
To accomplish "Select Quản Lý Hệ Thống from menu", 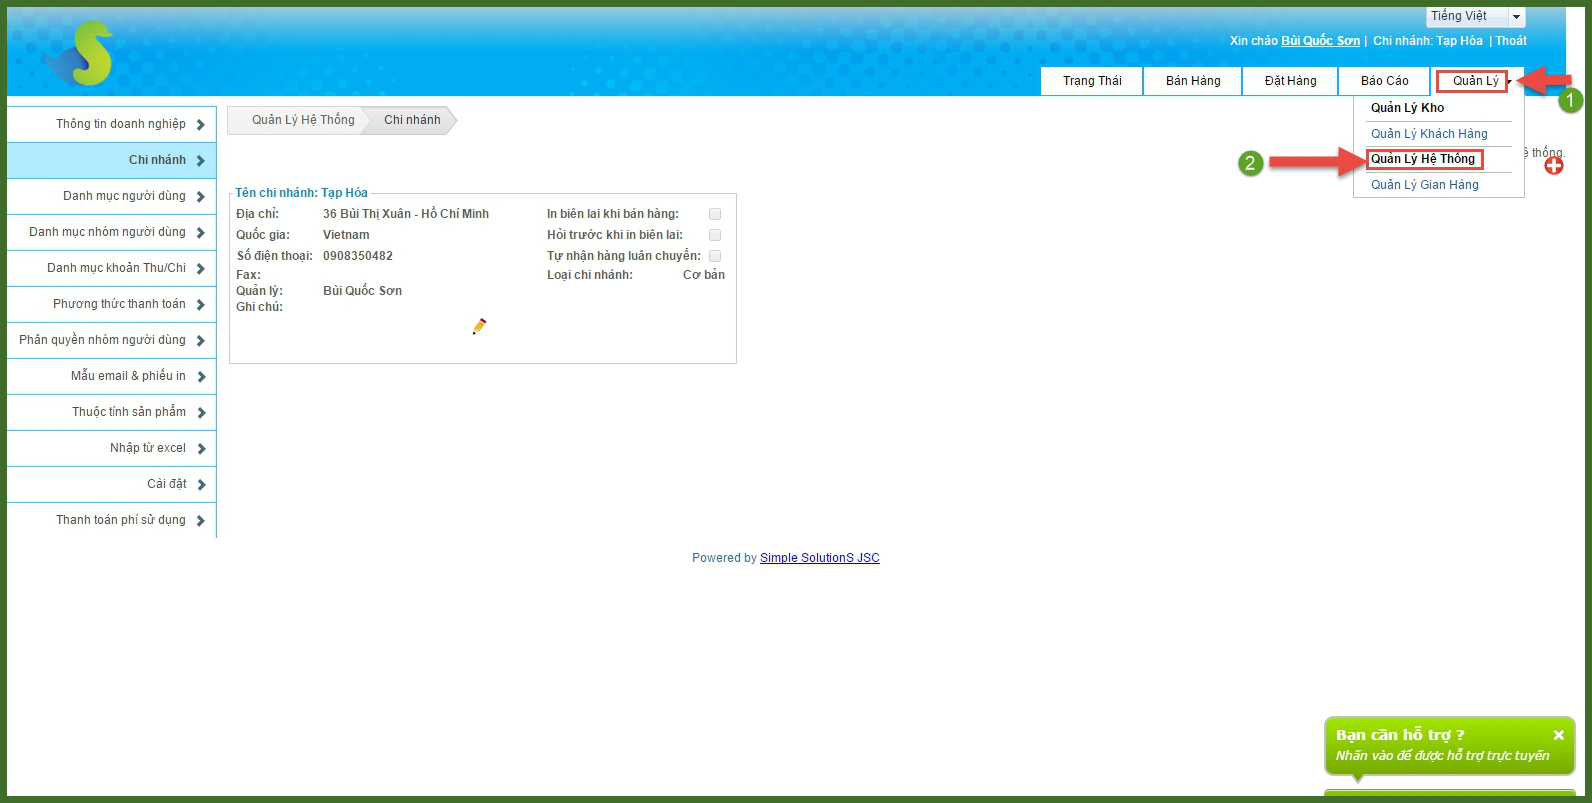I will pos(1422,159).
